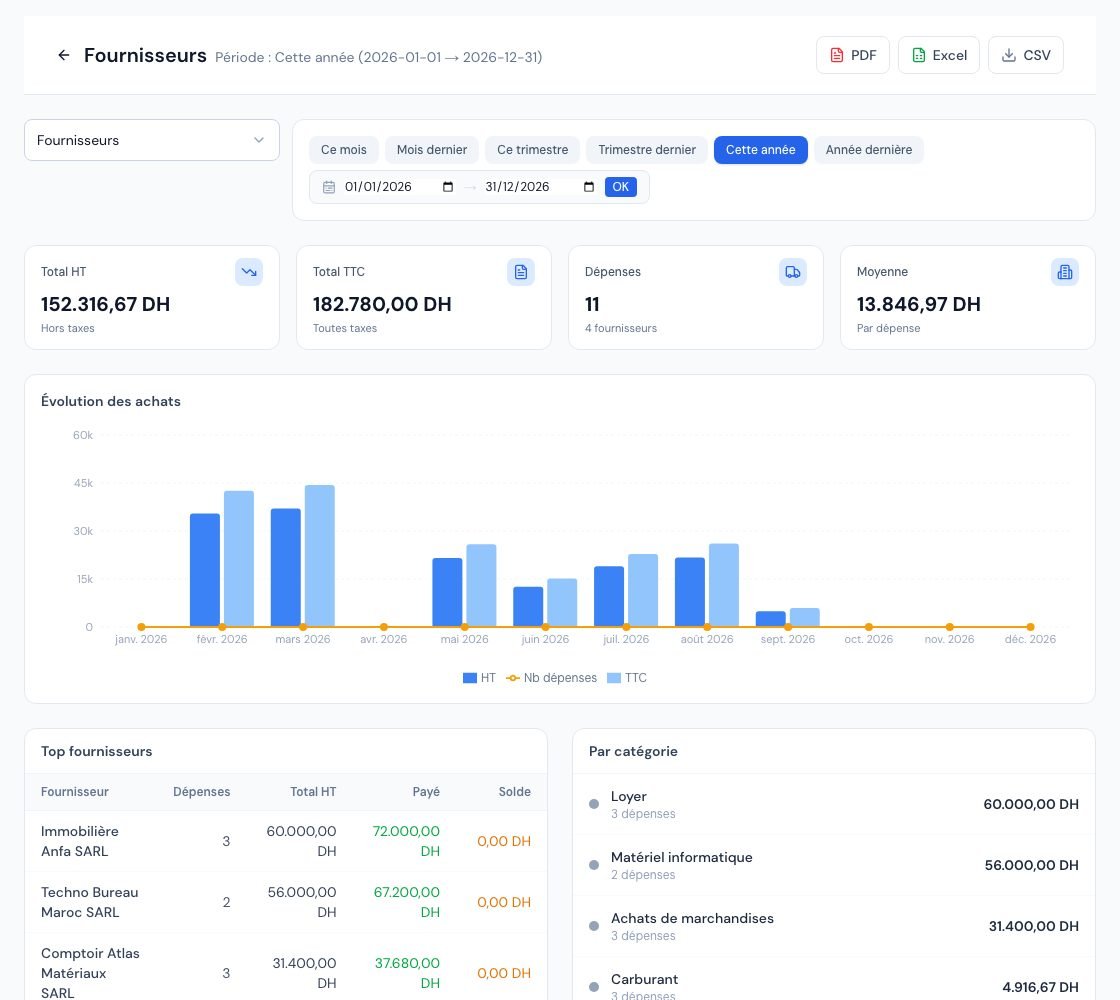Click the 13.846,97 DH average value
The height and width of the screenshot is (1000, 1120).
click(x=919, y=304)
